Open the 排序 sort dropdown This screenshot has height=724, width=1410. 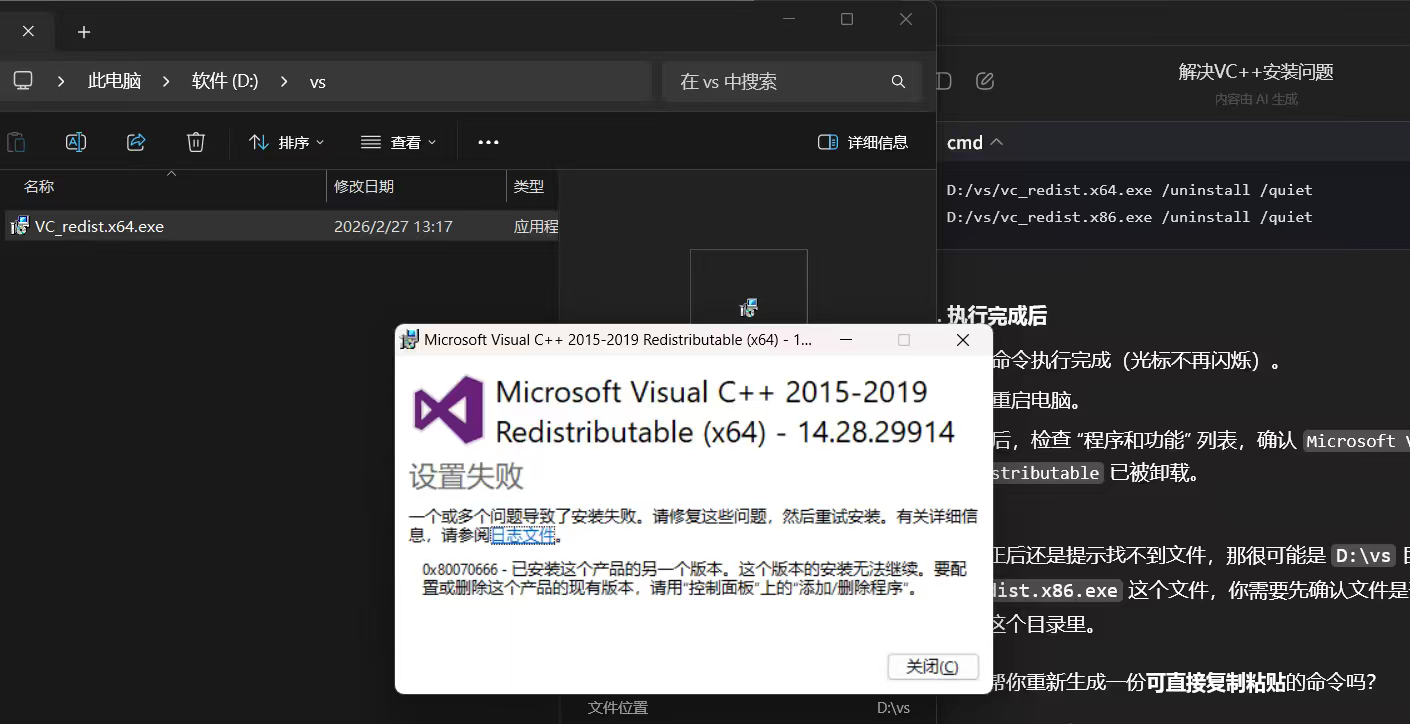(x=286, y=142)
